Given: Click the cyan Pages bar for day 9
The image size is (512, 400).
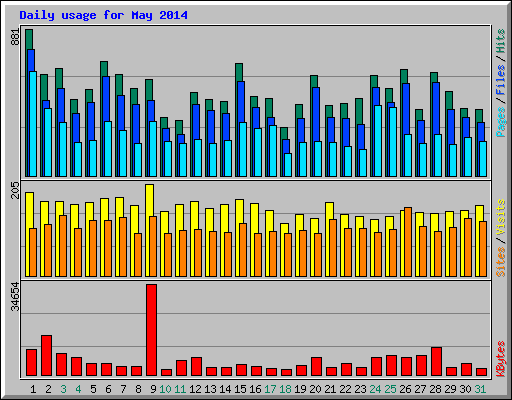Looking at the screenshot, I should point(153,149).
